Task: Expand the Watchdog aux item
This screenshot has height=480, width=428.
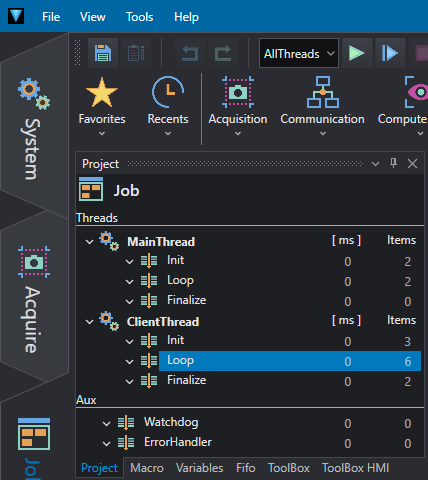Action: click(106, 423)
